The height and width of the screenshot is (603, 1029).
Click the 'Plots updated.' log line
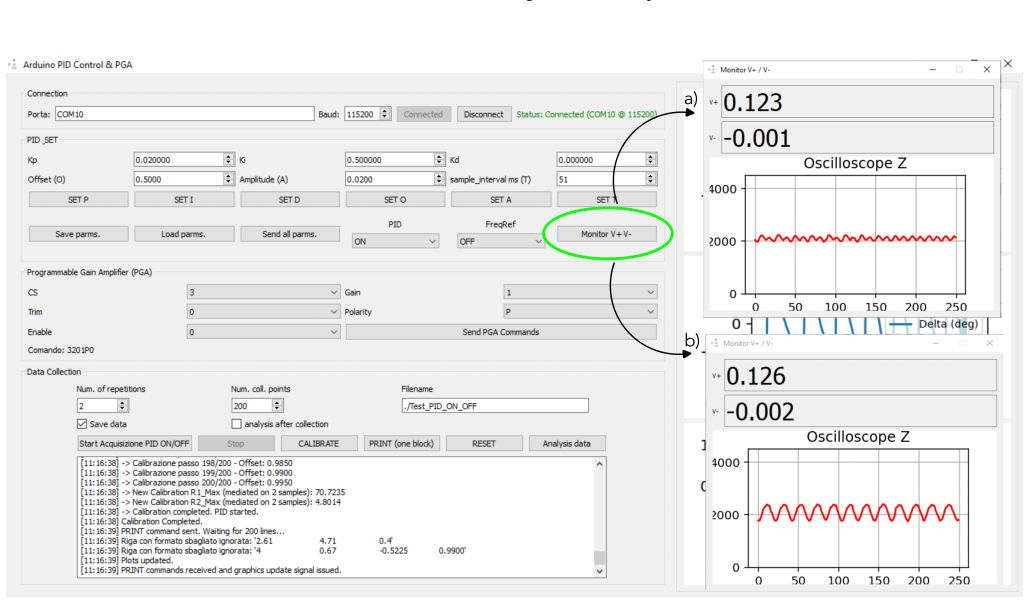point(127,560)
